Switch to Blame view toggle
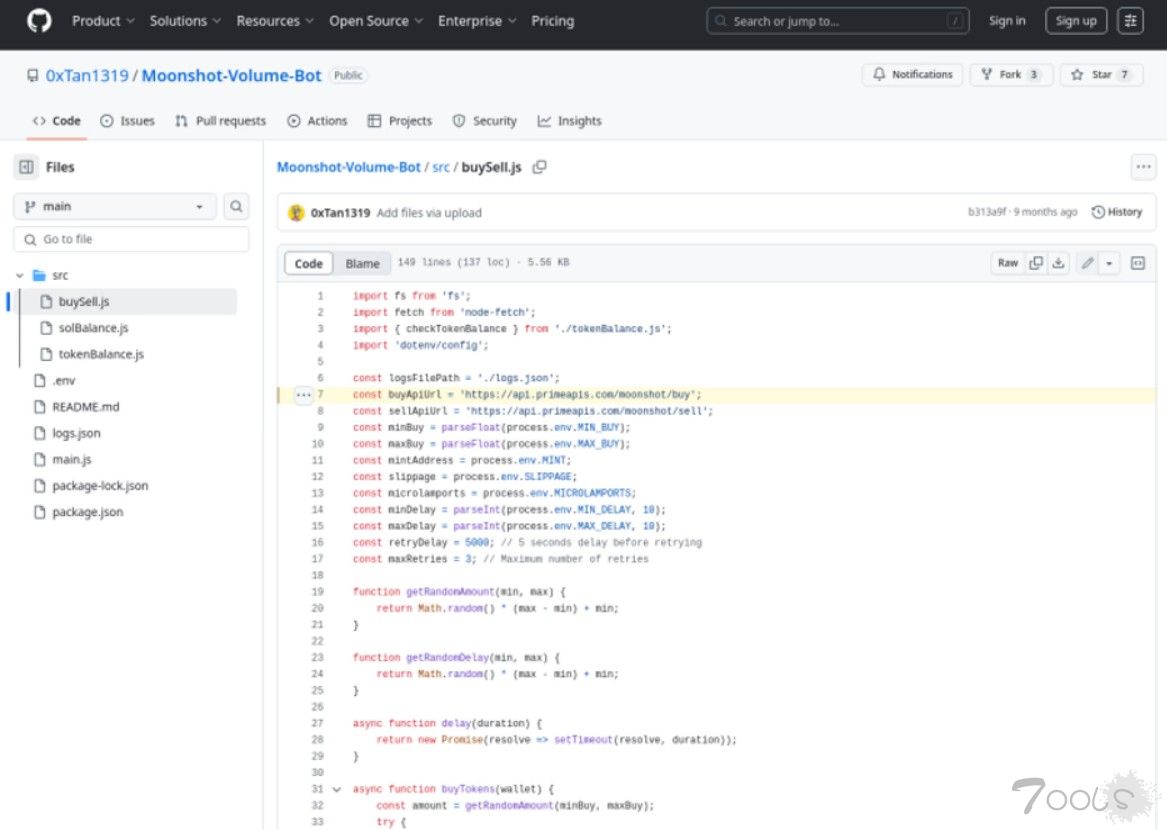This screenshot has height=830, width=1167. coord(362,263)
